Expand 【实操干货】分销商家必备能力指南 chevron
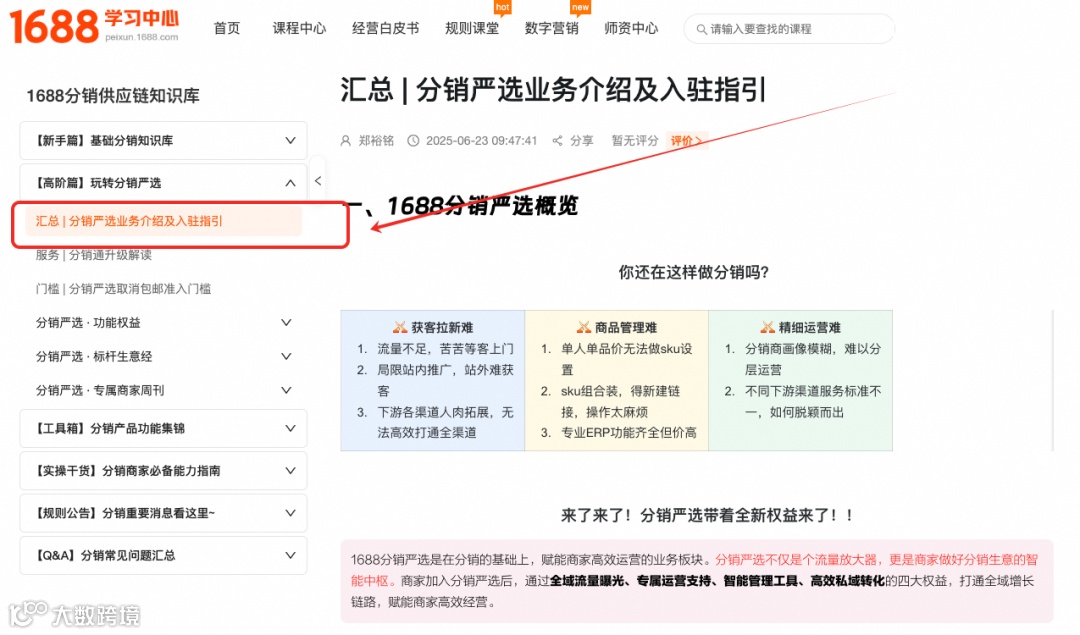Viewport: 1080px width, 635px height. click(291, 471)
